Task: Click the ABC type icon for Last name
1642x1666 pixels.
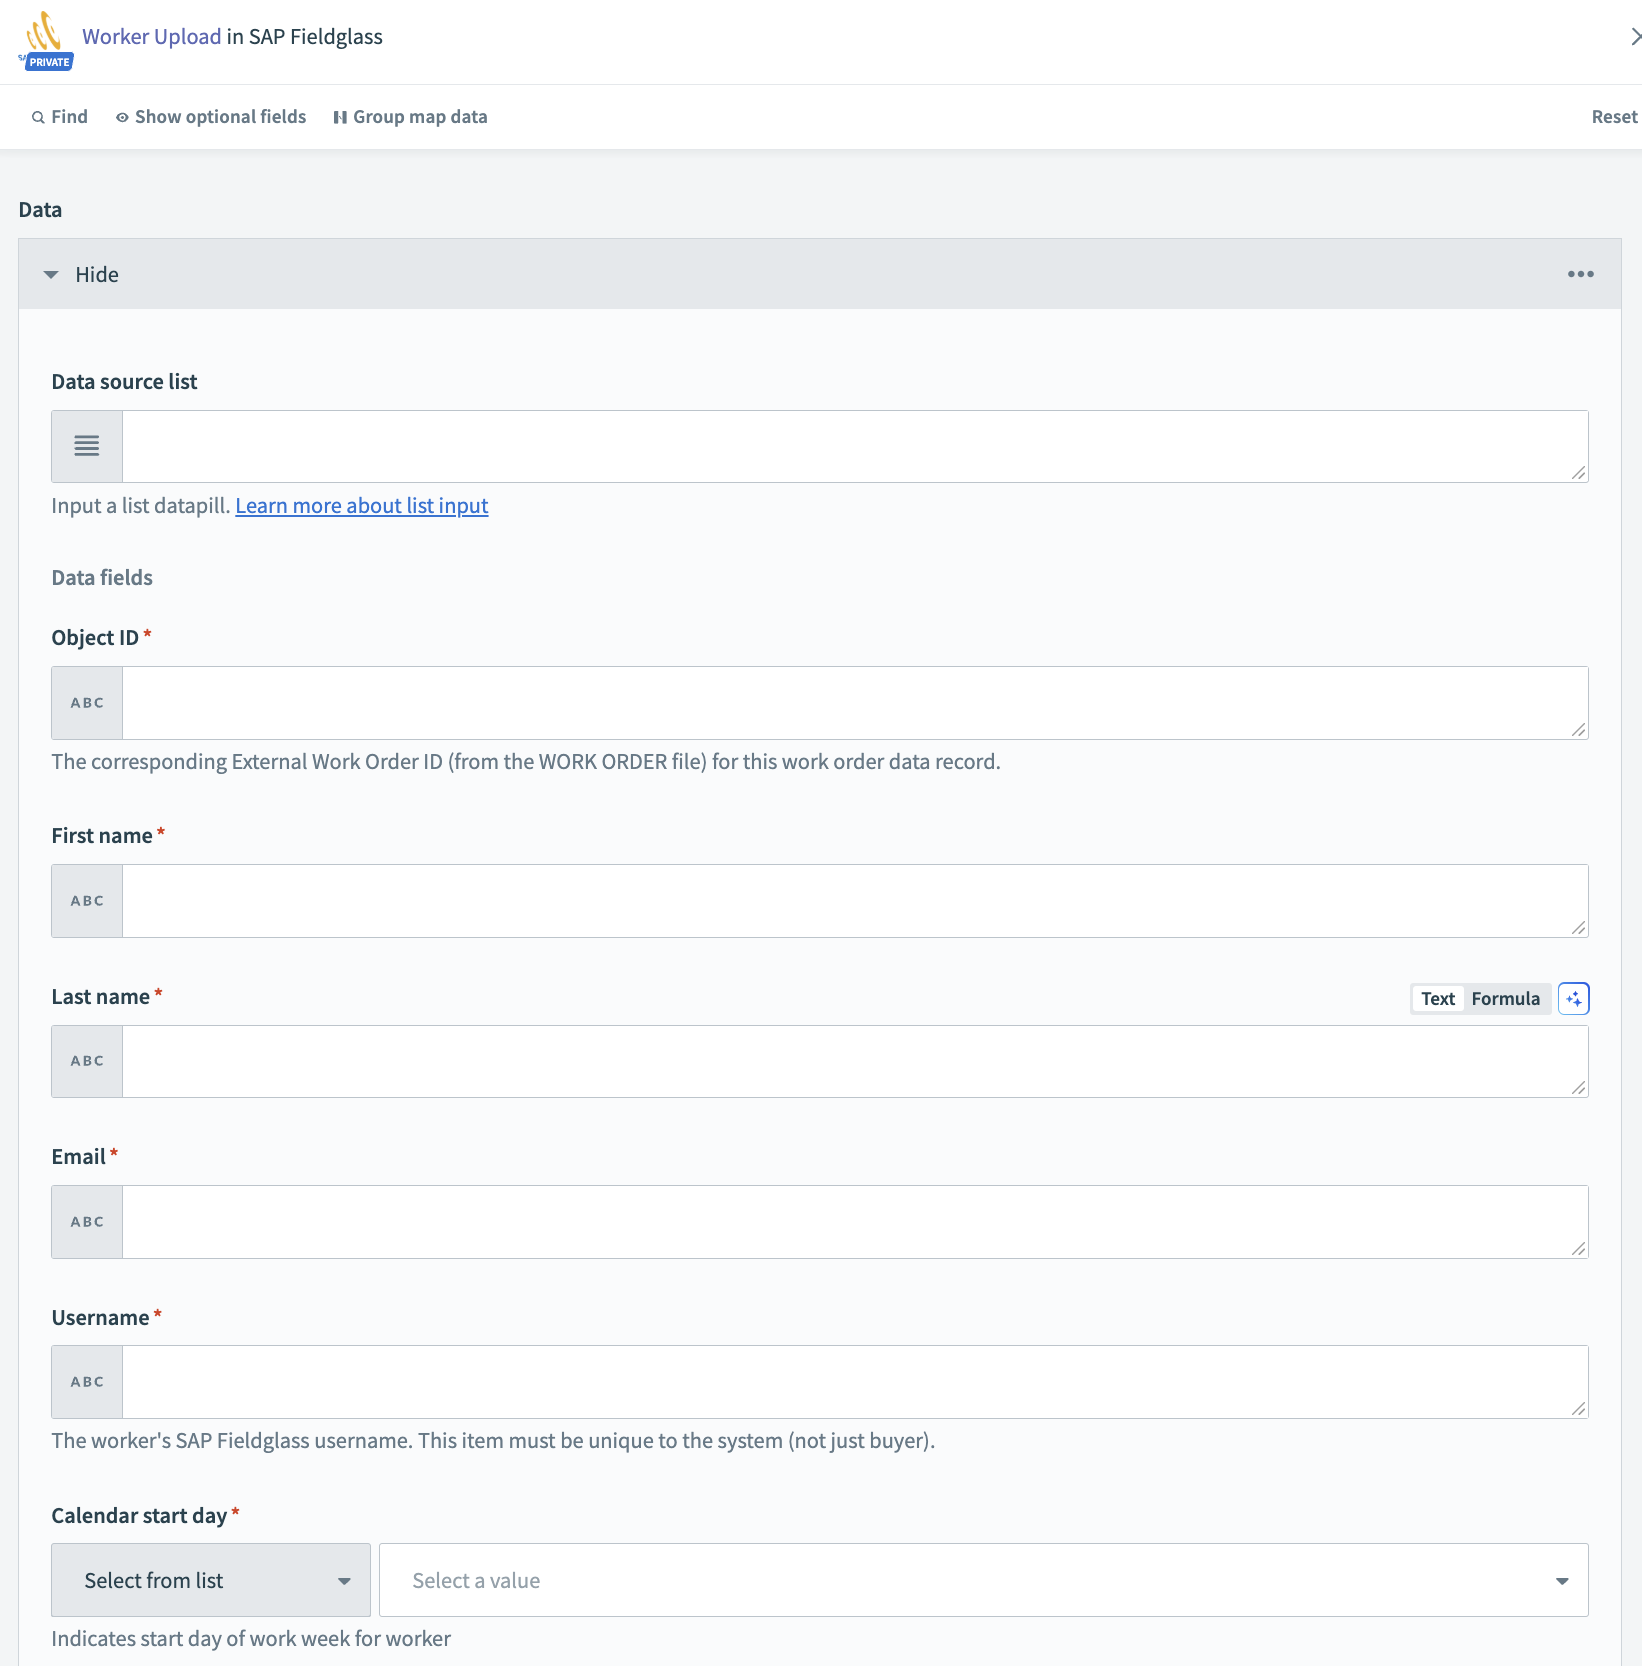Action: click(x=86, y=1060)
